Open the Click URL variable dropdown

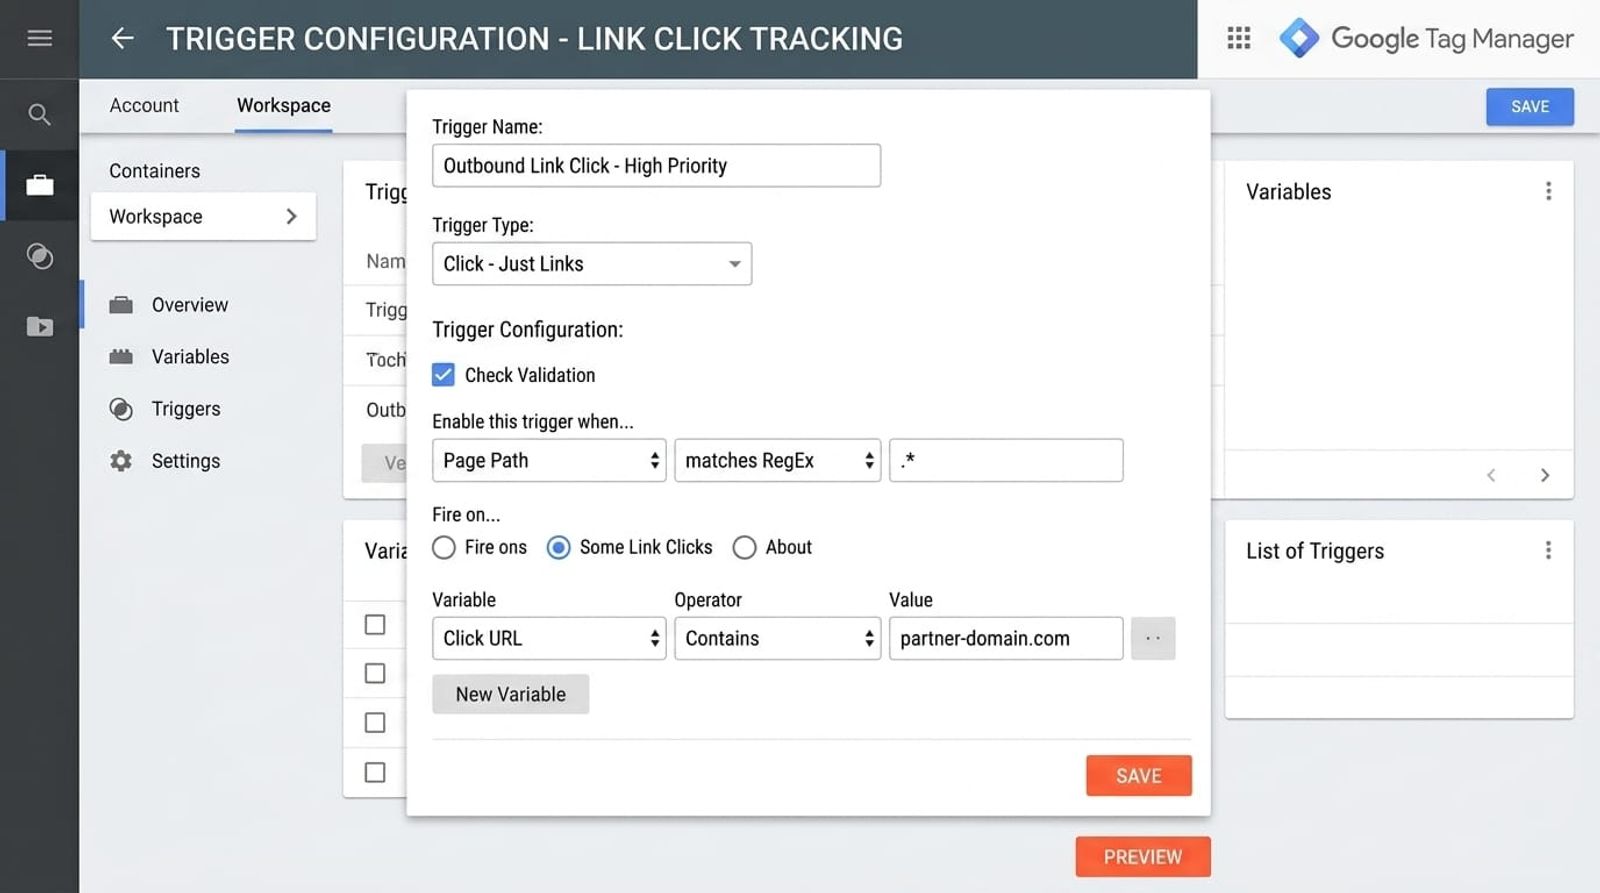tap(549, 638)
